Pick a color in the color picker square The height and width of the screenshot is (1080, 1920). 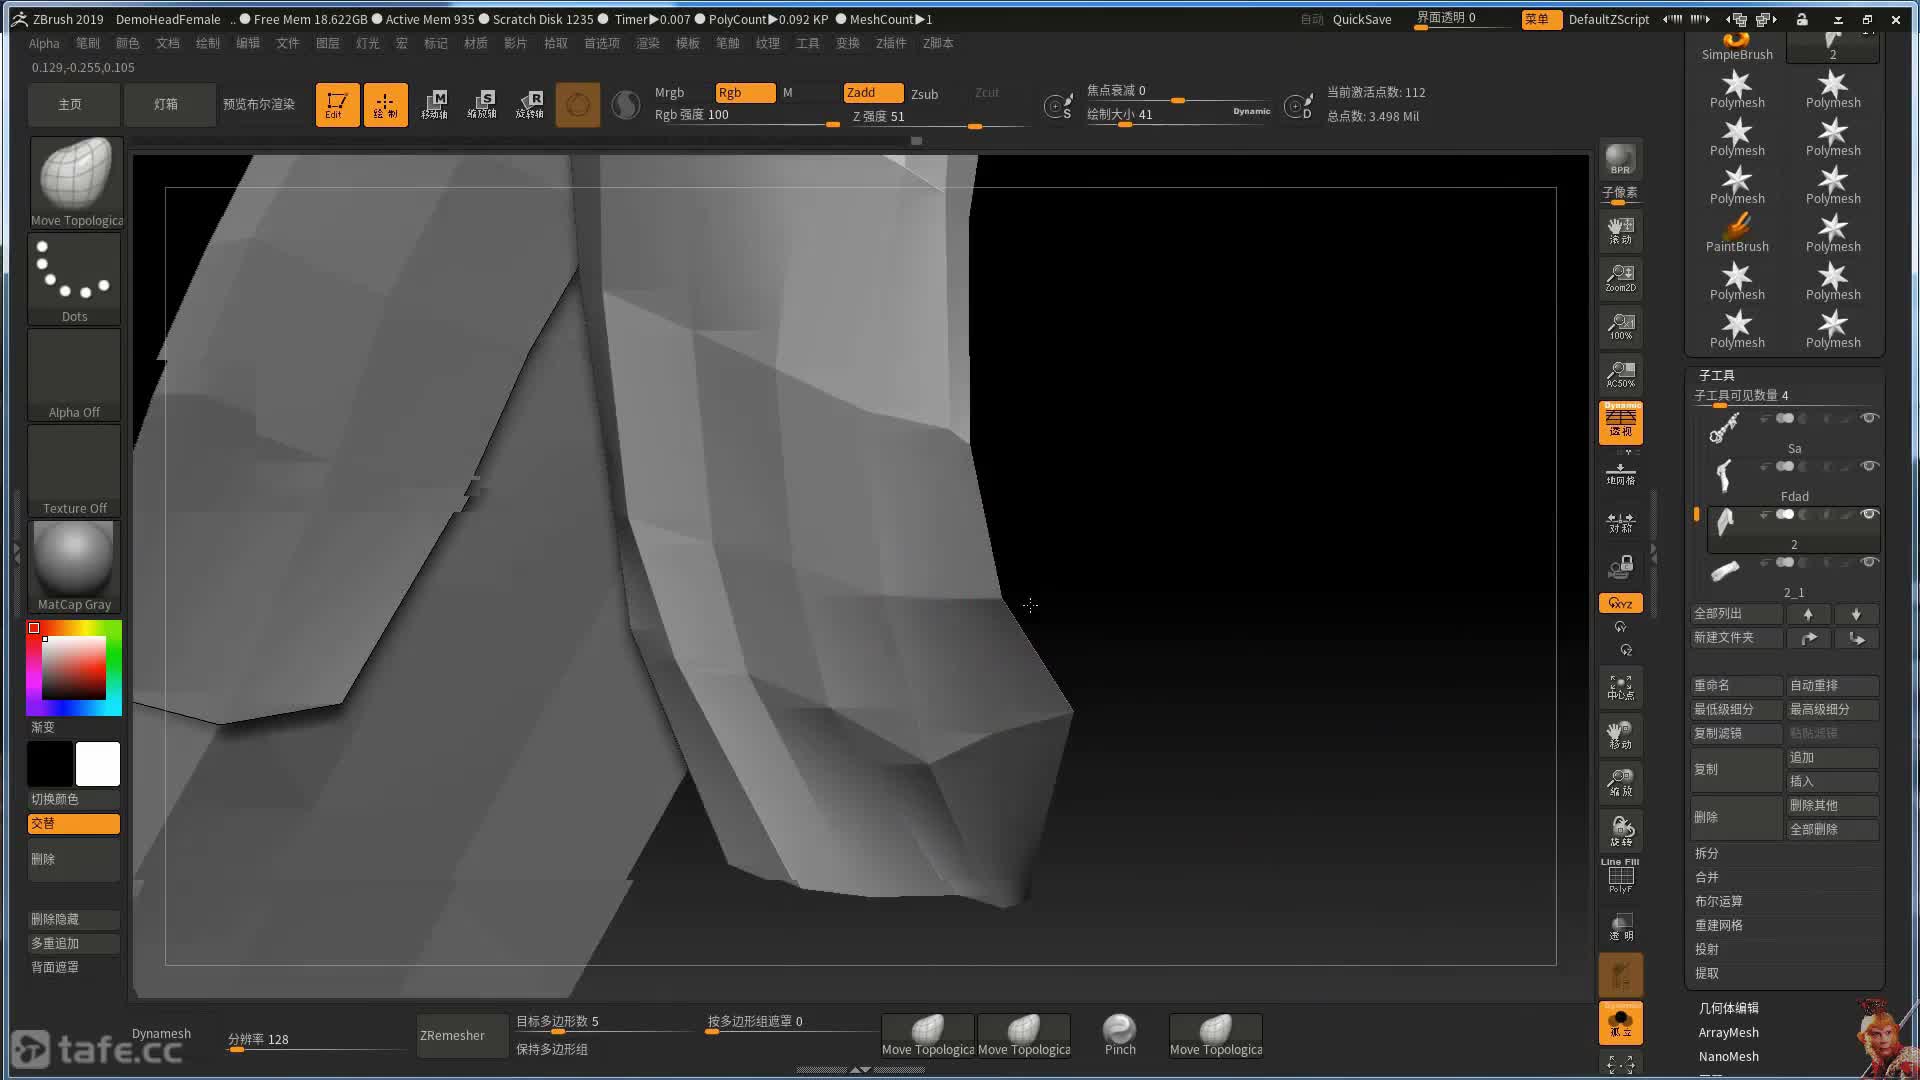pos(73,667)
